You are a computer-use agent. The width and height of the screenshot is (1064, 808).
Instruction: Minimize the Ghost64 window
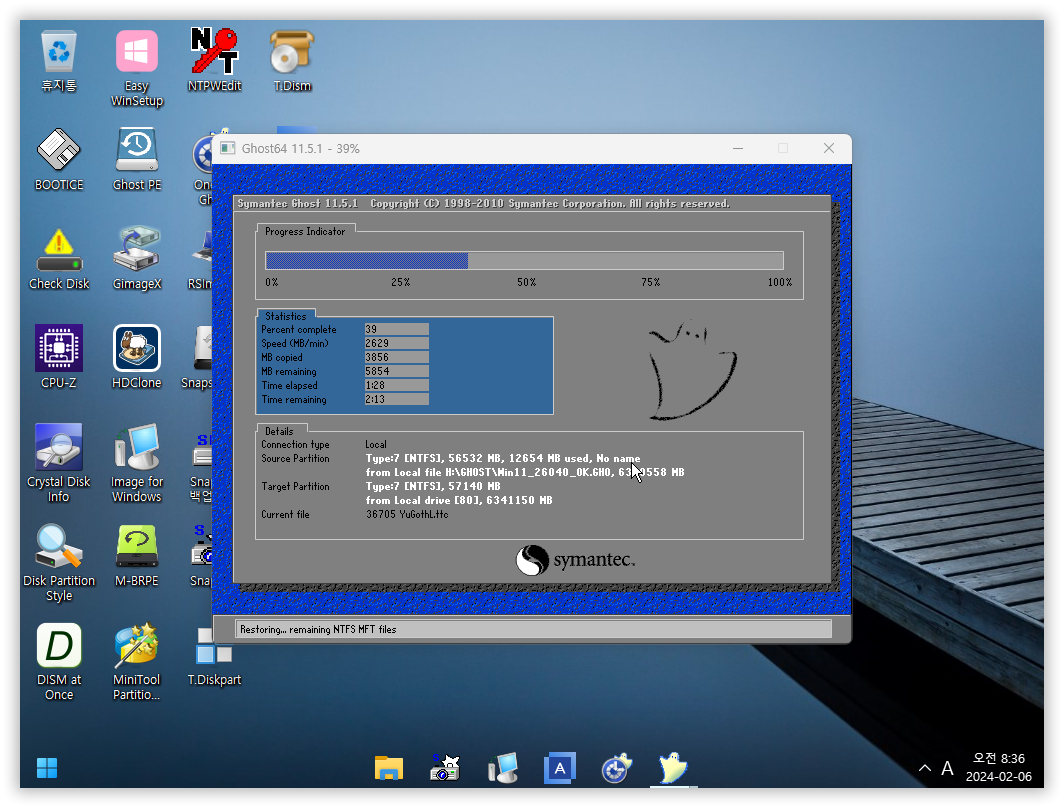(738, 149)
